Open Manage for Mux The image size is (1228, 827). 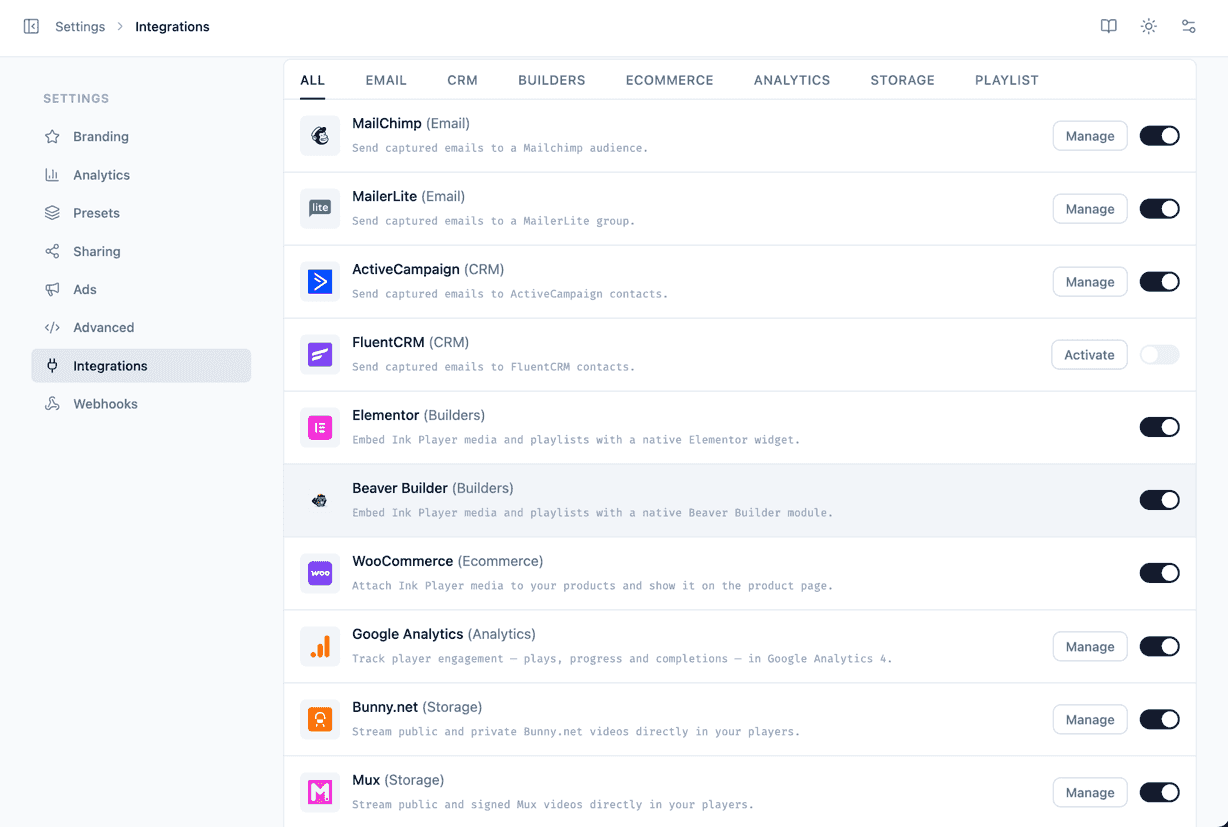click(1090, 793)
